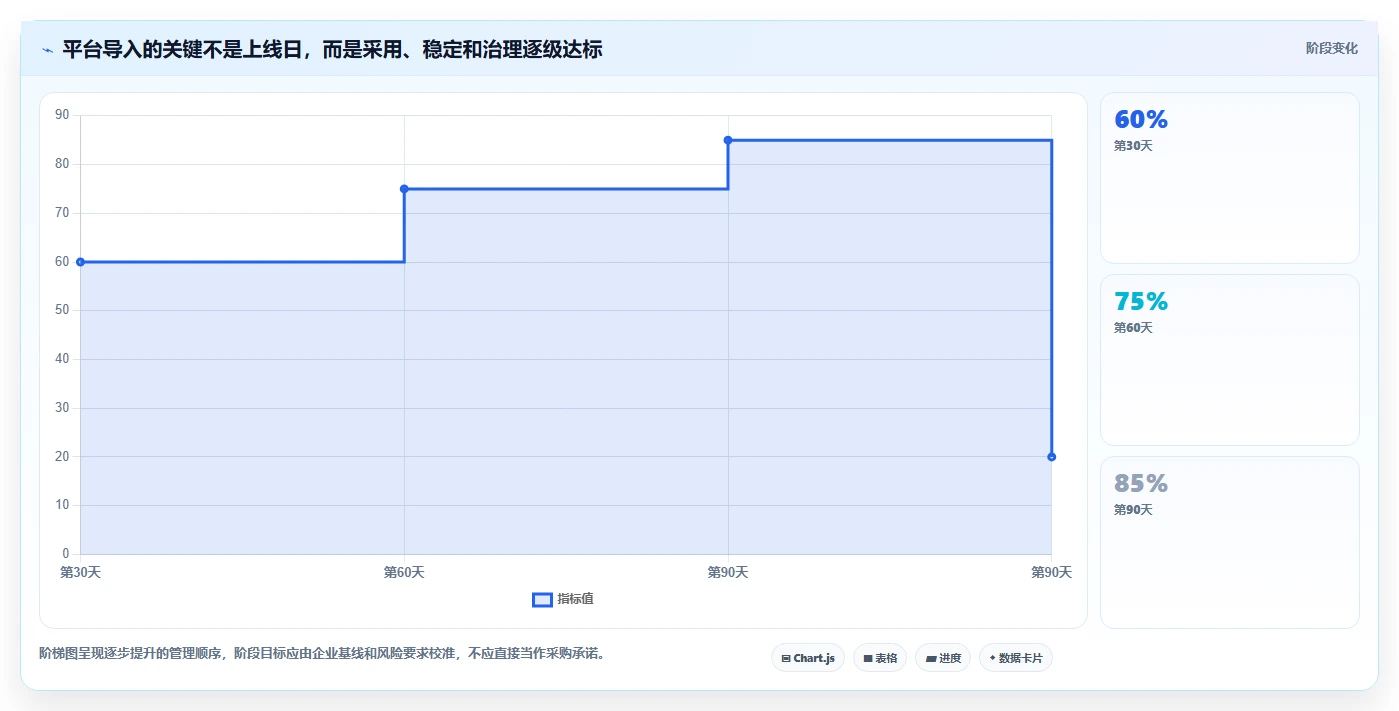Click the y-axis label 0
The height and width of the screenshot is (711, 1399).
65,554
